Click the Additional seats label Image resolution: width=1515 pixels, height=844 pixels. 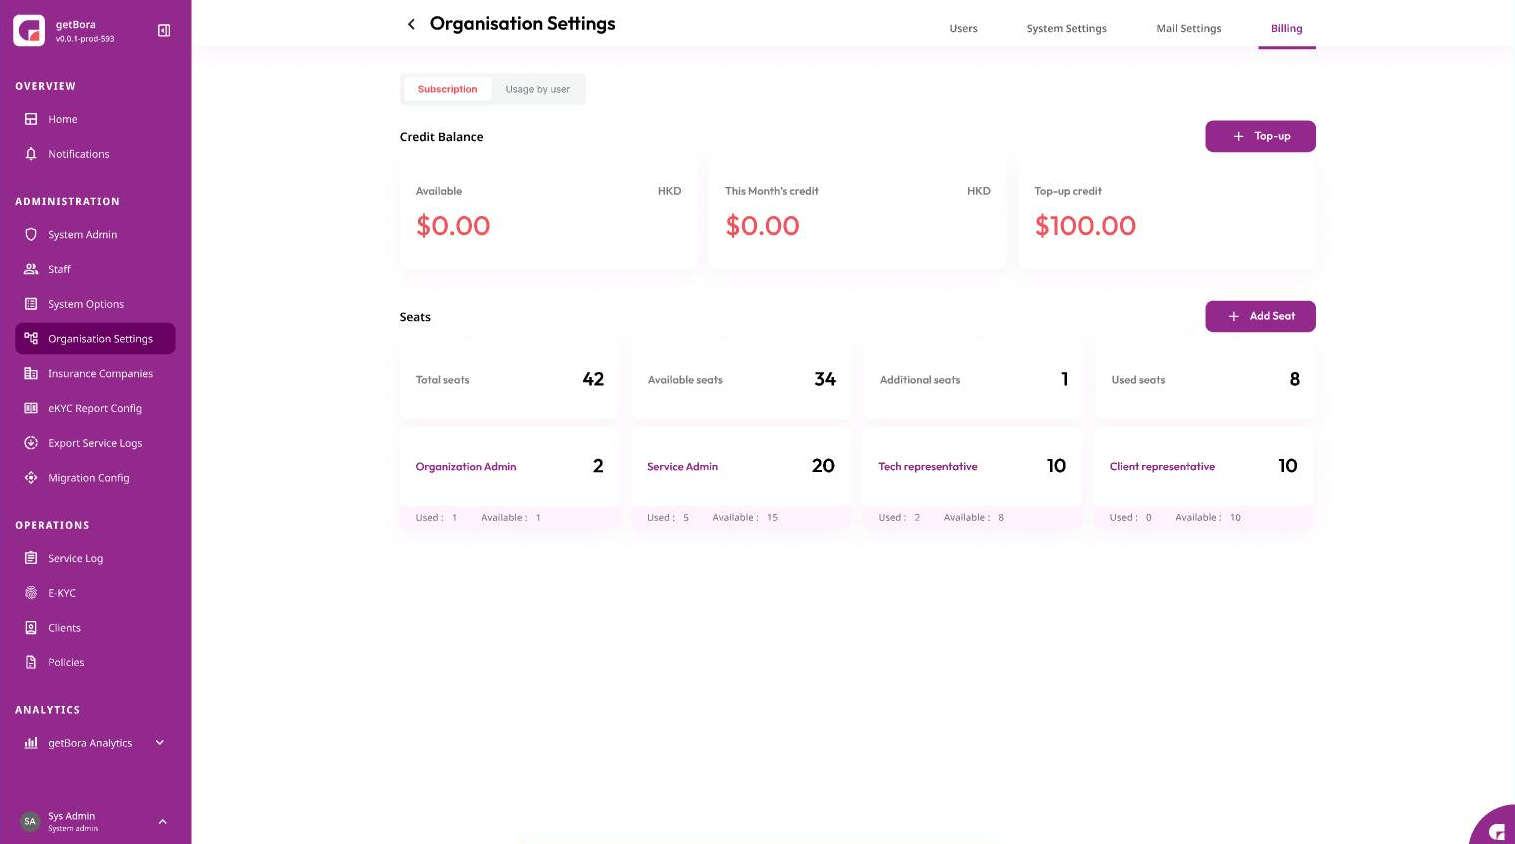point(920,380)
